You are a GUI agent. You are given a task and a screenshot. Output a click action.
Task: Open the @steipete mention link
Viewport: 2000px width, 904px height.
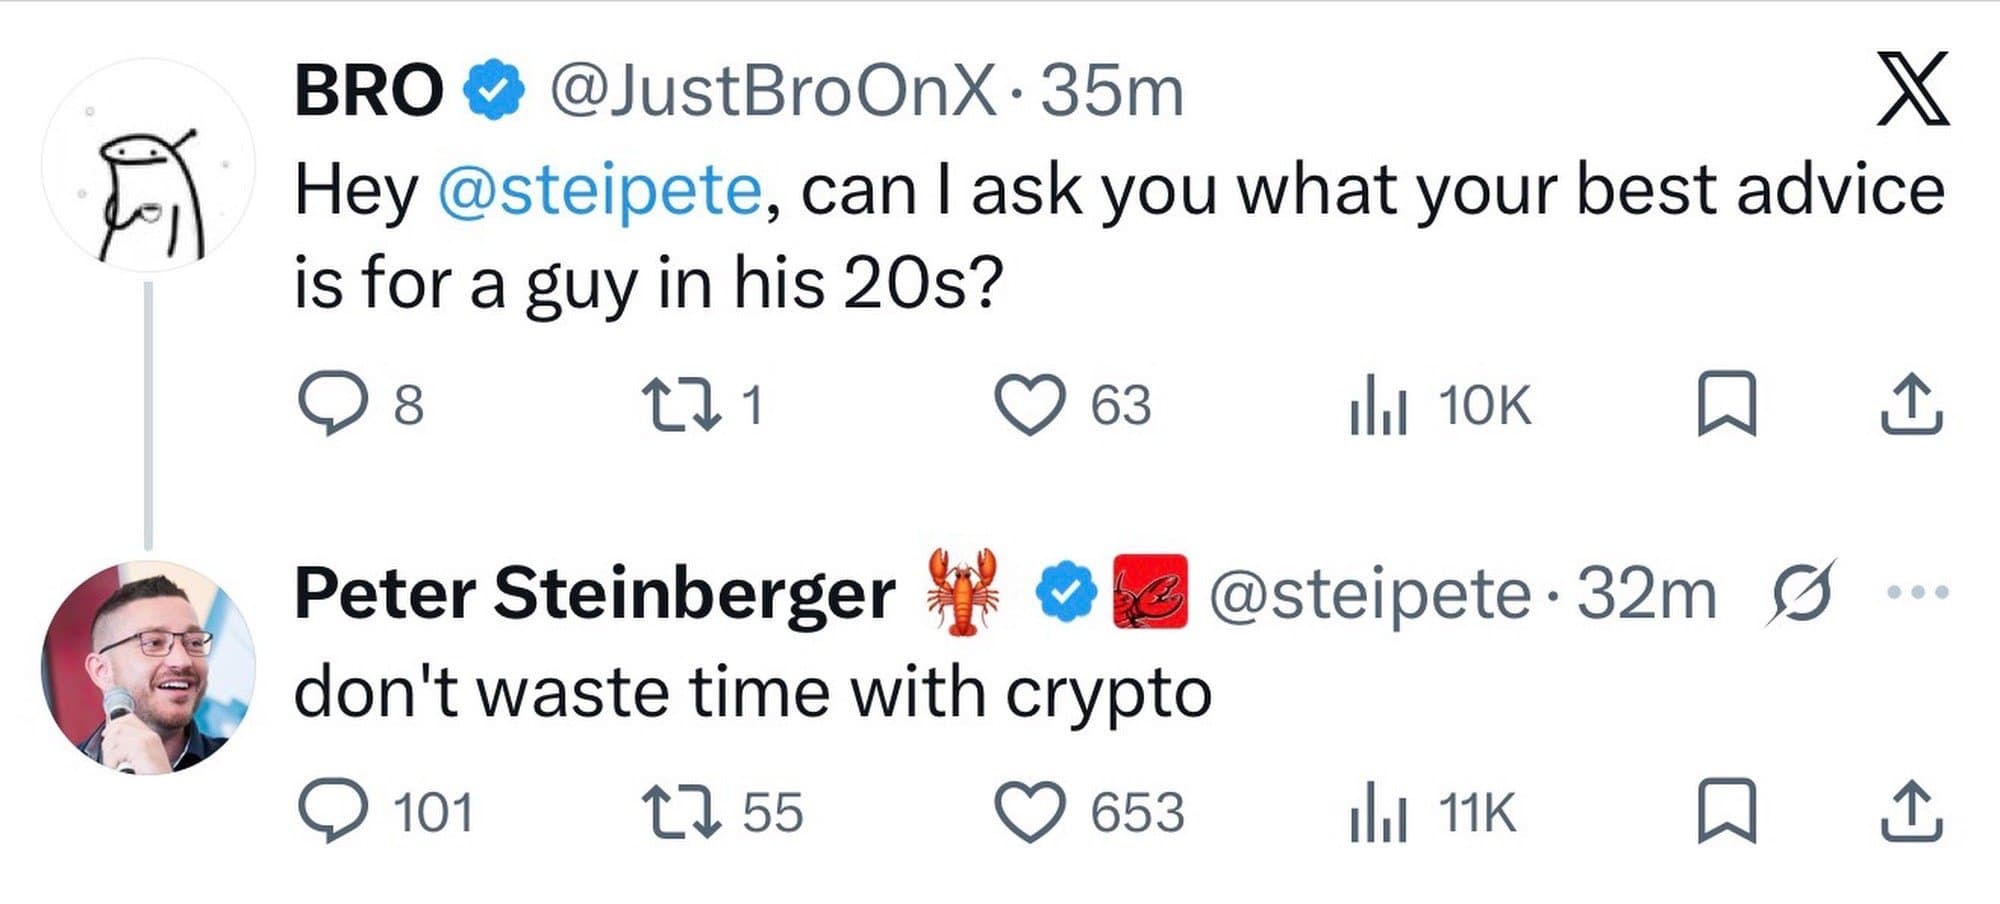pyautogui.click(x=600, y=190)
